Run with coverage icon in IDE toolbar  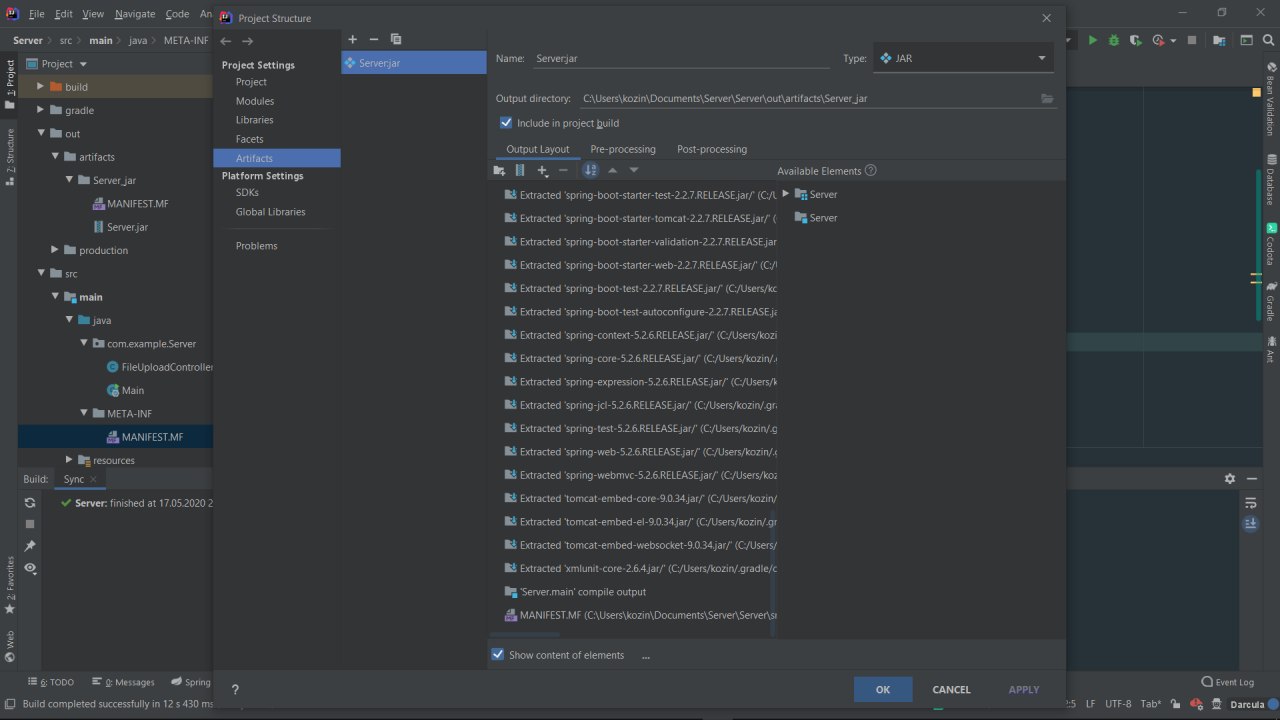coord(1135,41)
